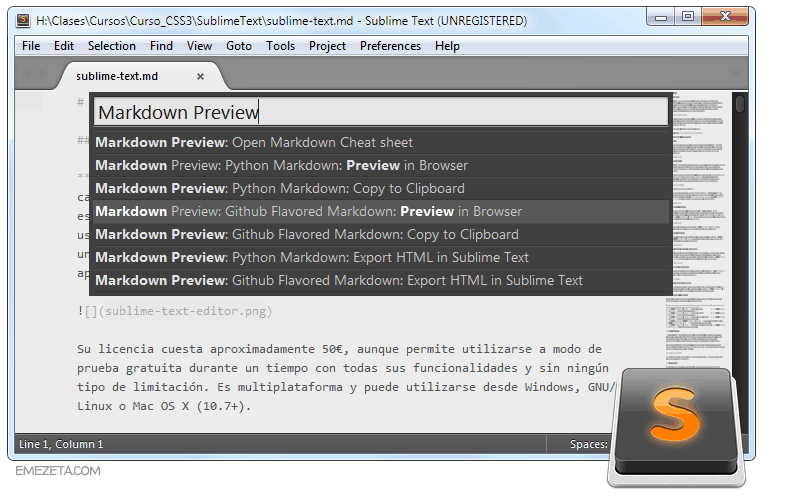This screenshot has width=800, height=498.
Task: Close the sublime-text.md tab
Action: pos(201,77)
